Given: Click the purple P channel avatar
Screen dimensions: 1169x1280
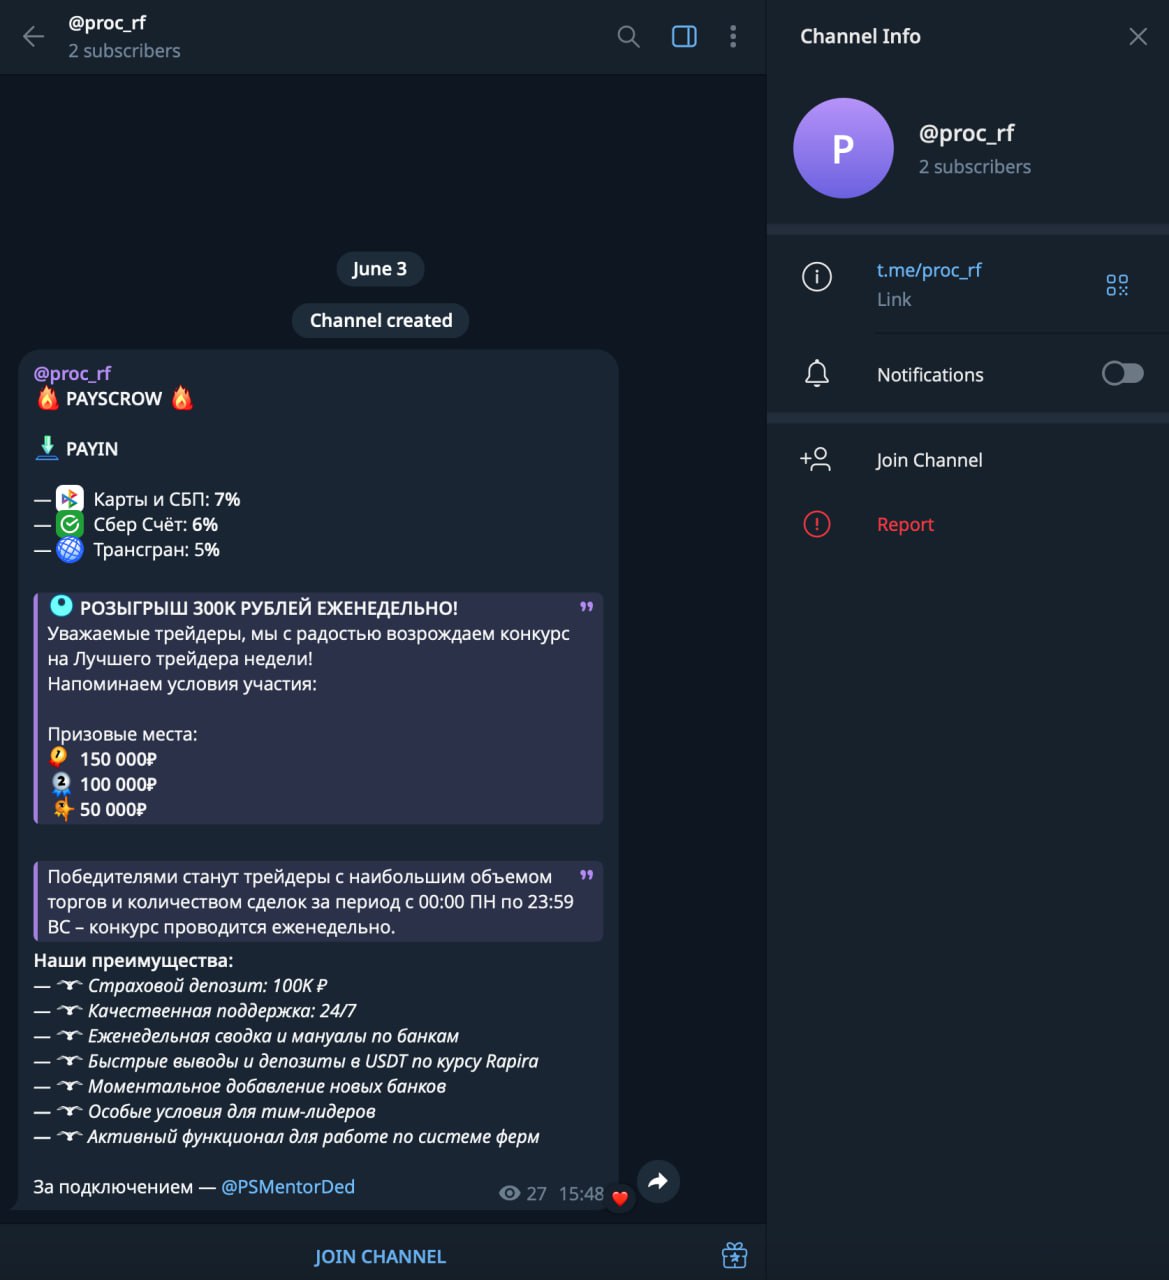Looking at the screenshot, I should coord(843,148).
